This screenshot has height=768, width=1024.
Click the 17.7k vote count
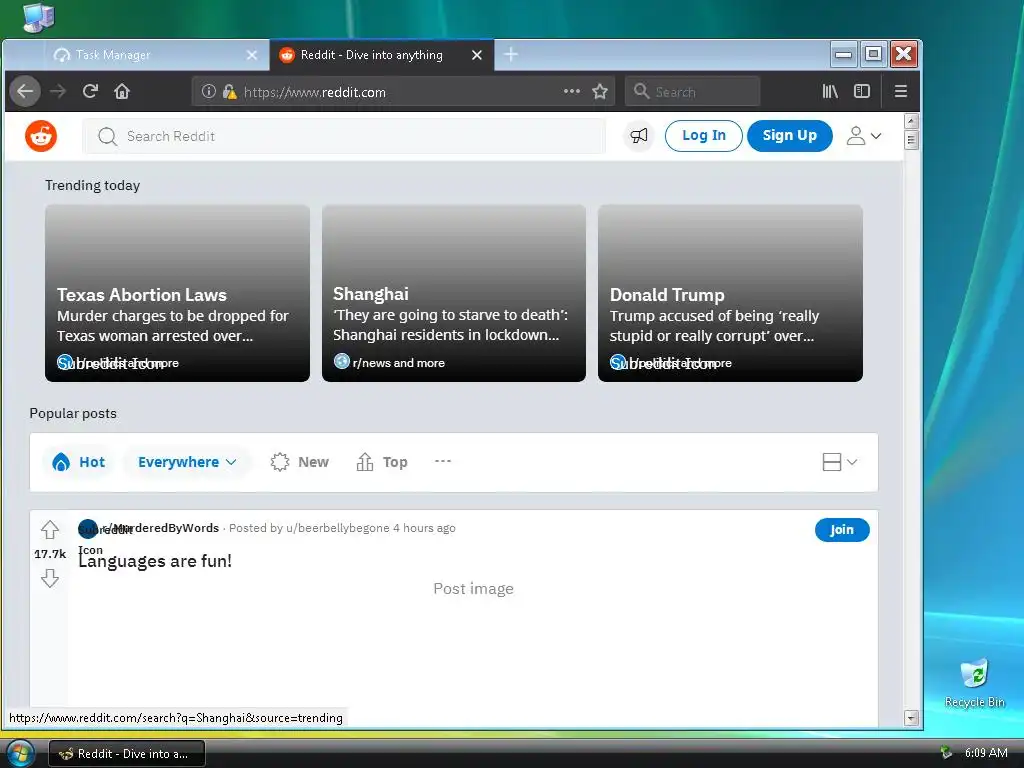[50, 554]
